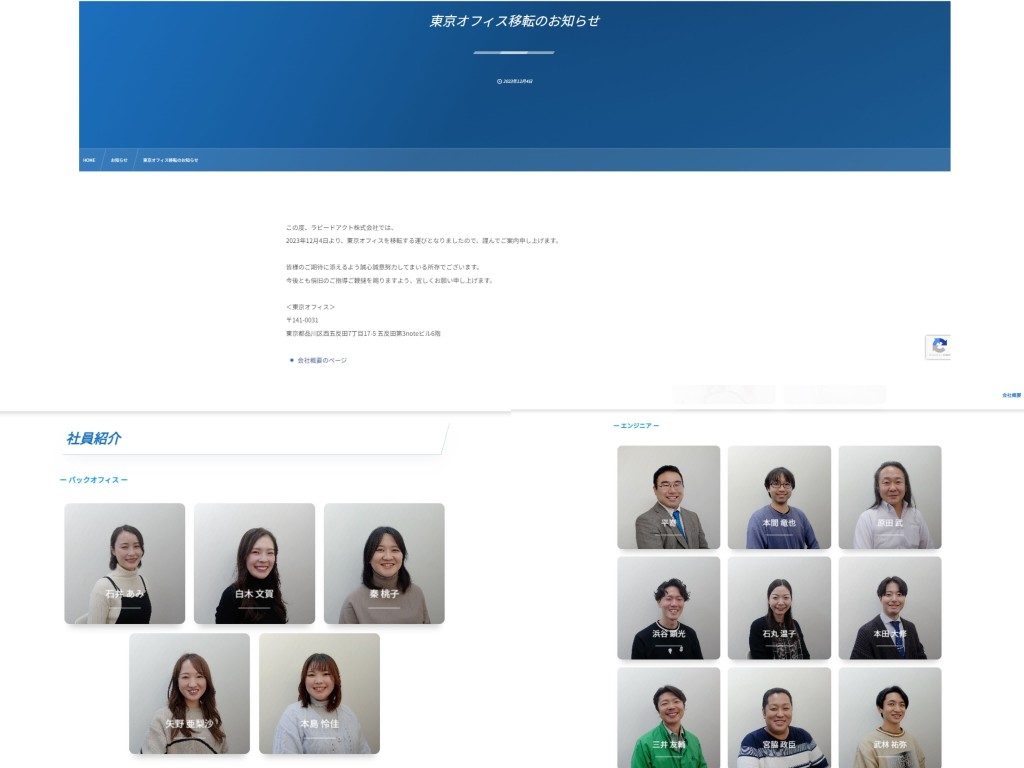1024x768 pixels.
Task: Open 白木 文賀 staff profile card
Action: 254,563
